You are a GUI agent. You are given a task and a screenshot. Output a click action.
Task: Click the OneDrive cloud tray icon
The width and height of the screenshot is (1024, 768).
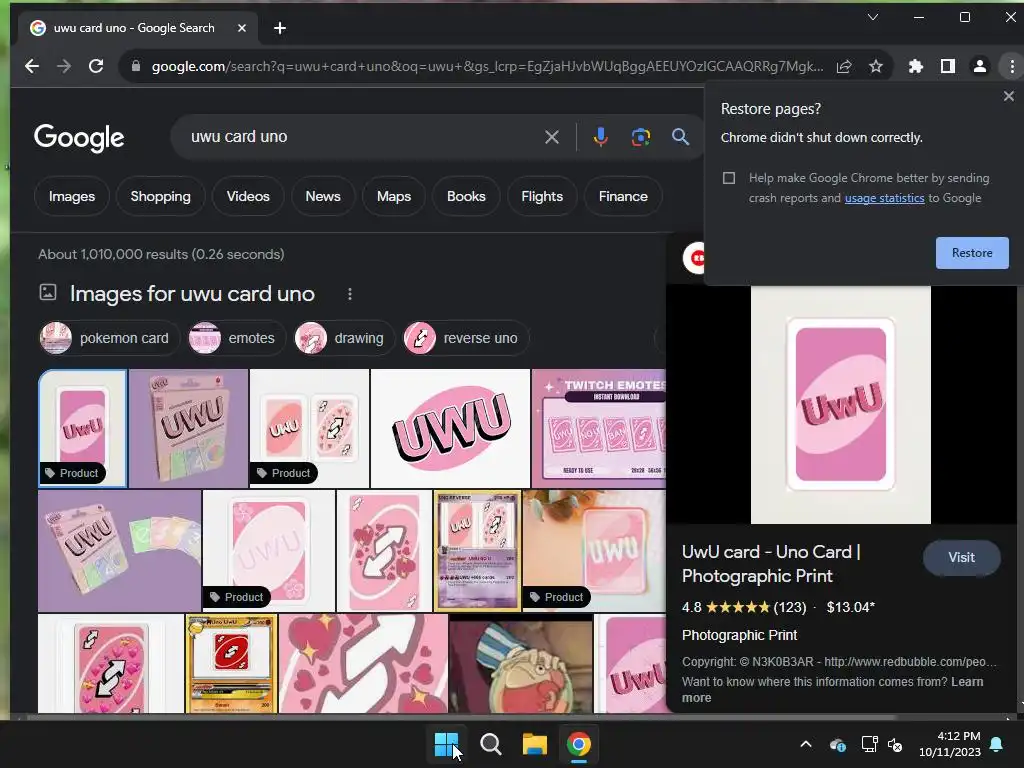(x=837, y=744)
